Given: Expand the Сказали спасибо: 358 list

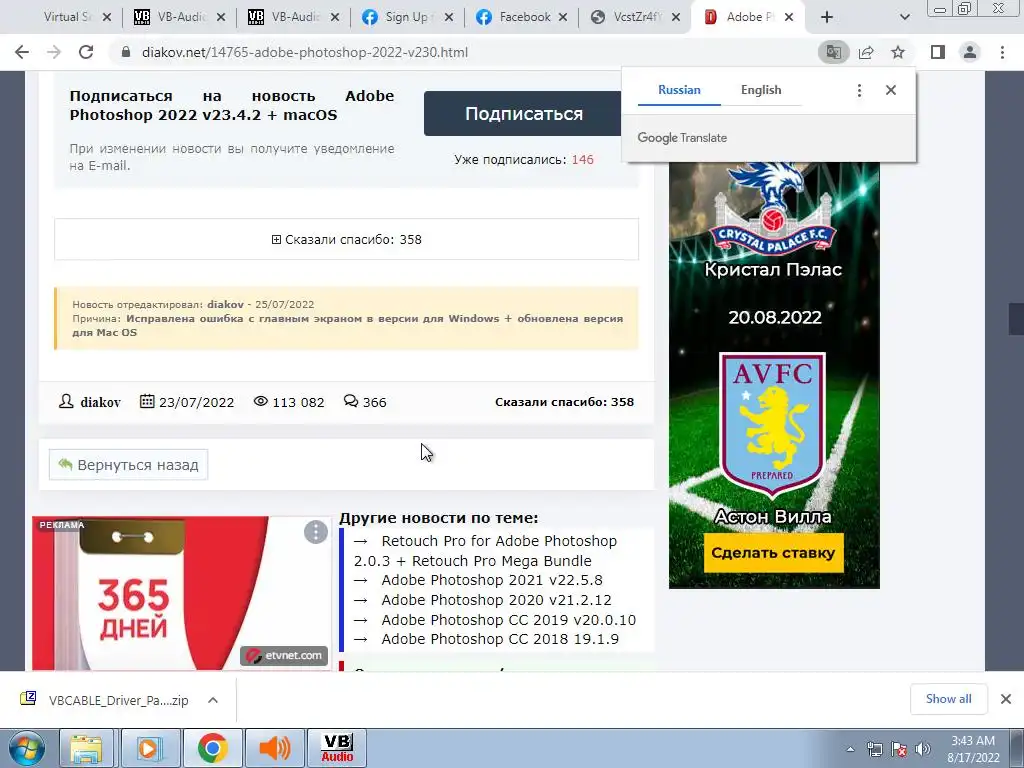Looking at the screenshot, I should [346, 240].
